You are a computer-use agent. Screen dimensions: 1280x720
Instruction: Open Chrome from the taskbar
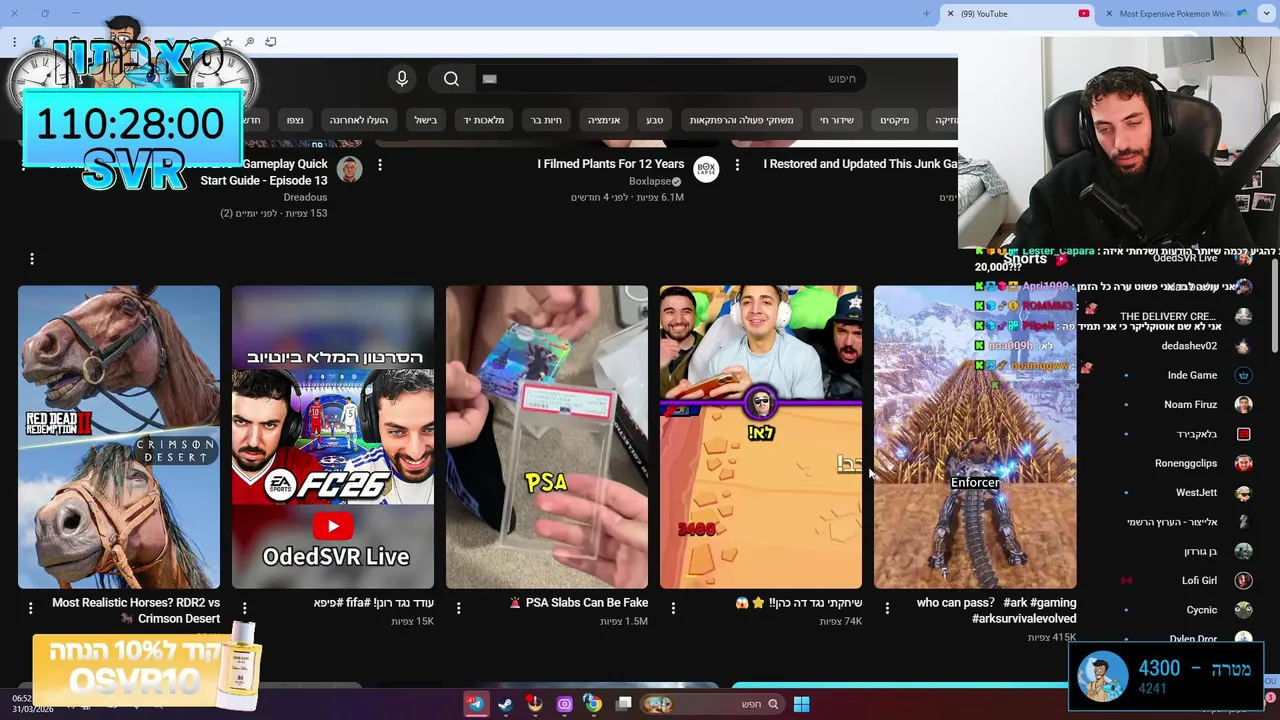click(x=593, y=704)
